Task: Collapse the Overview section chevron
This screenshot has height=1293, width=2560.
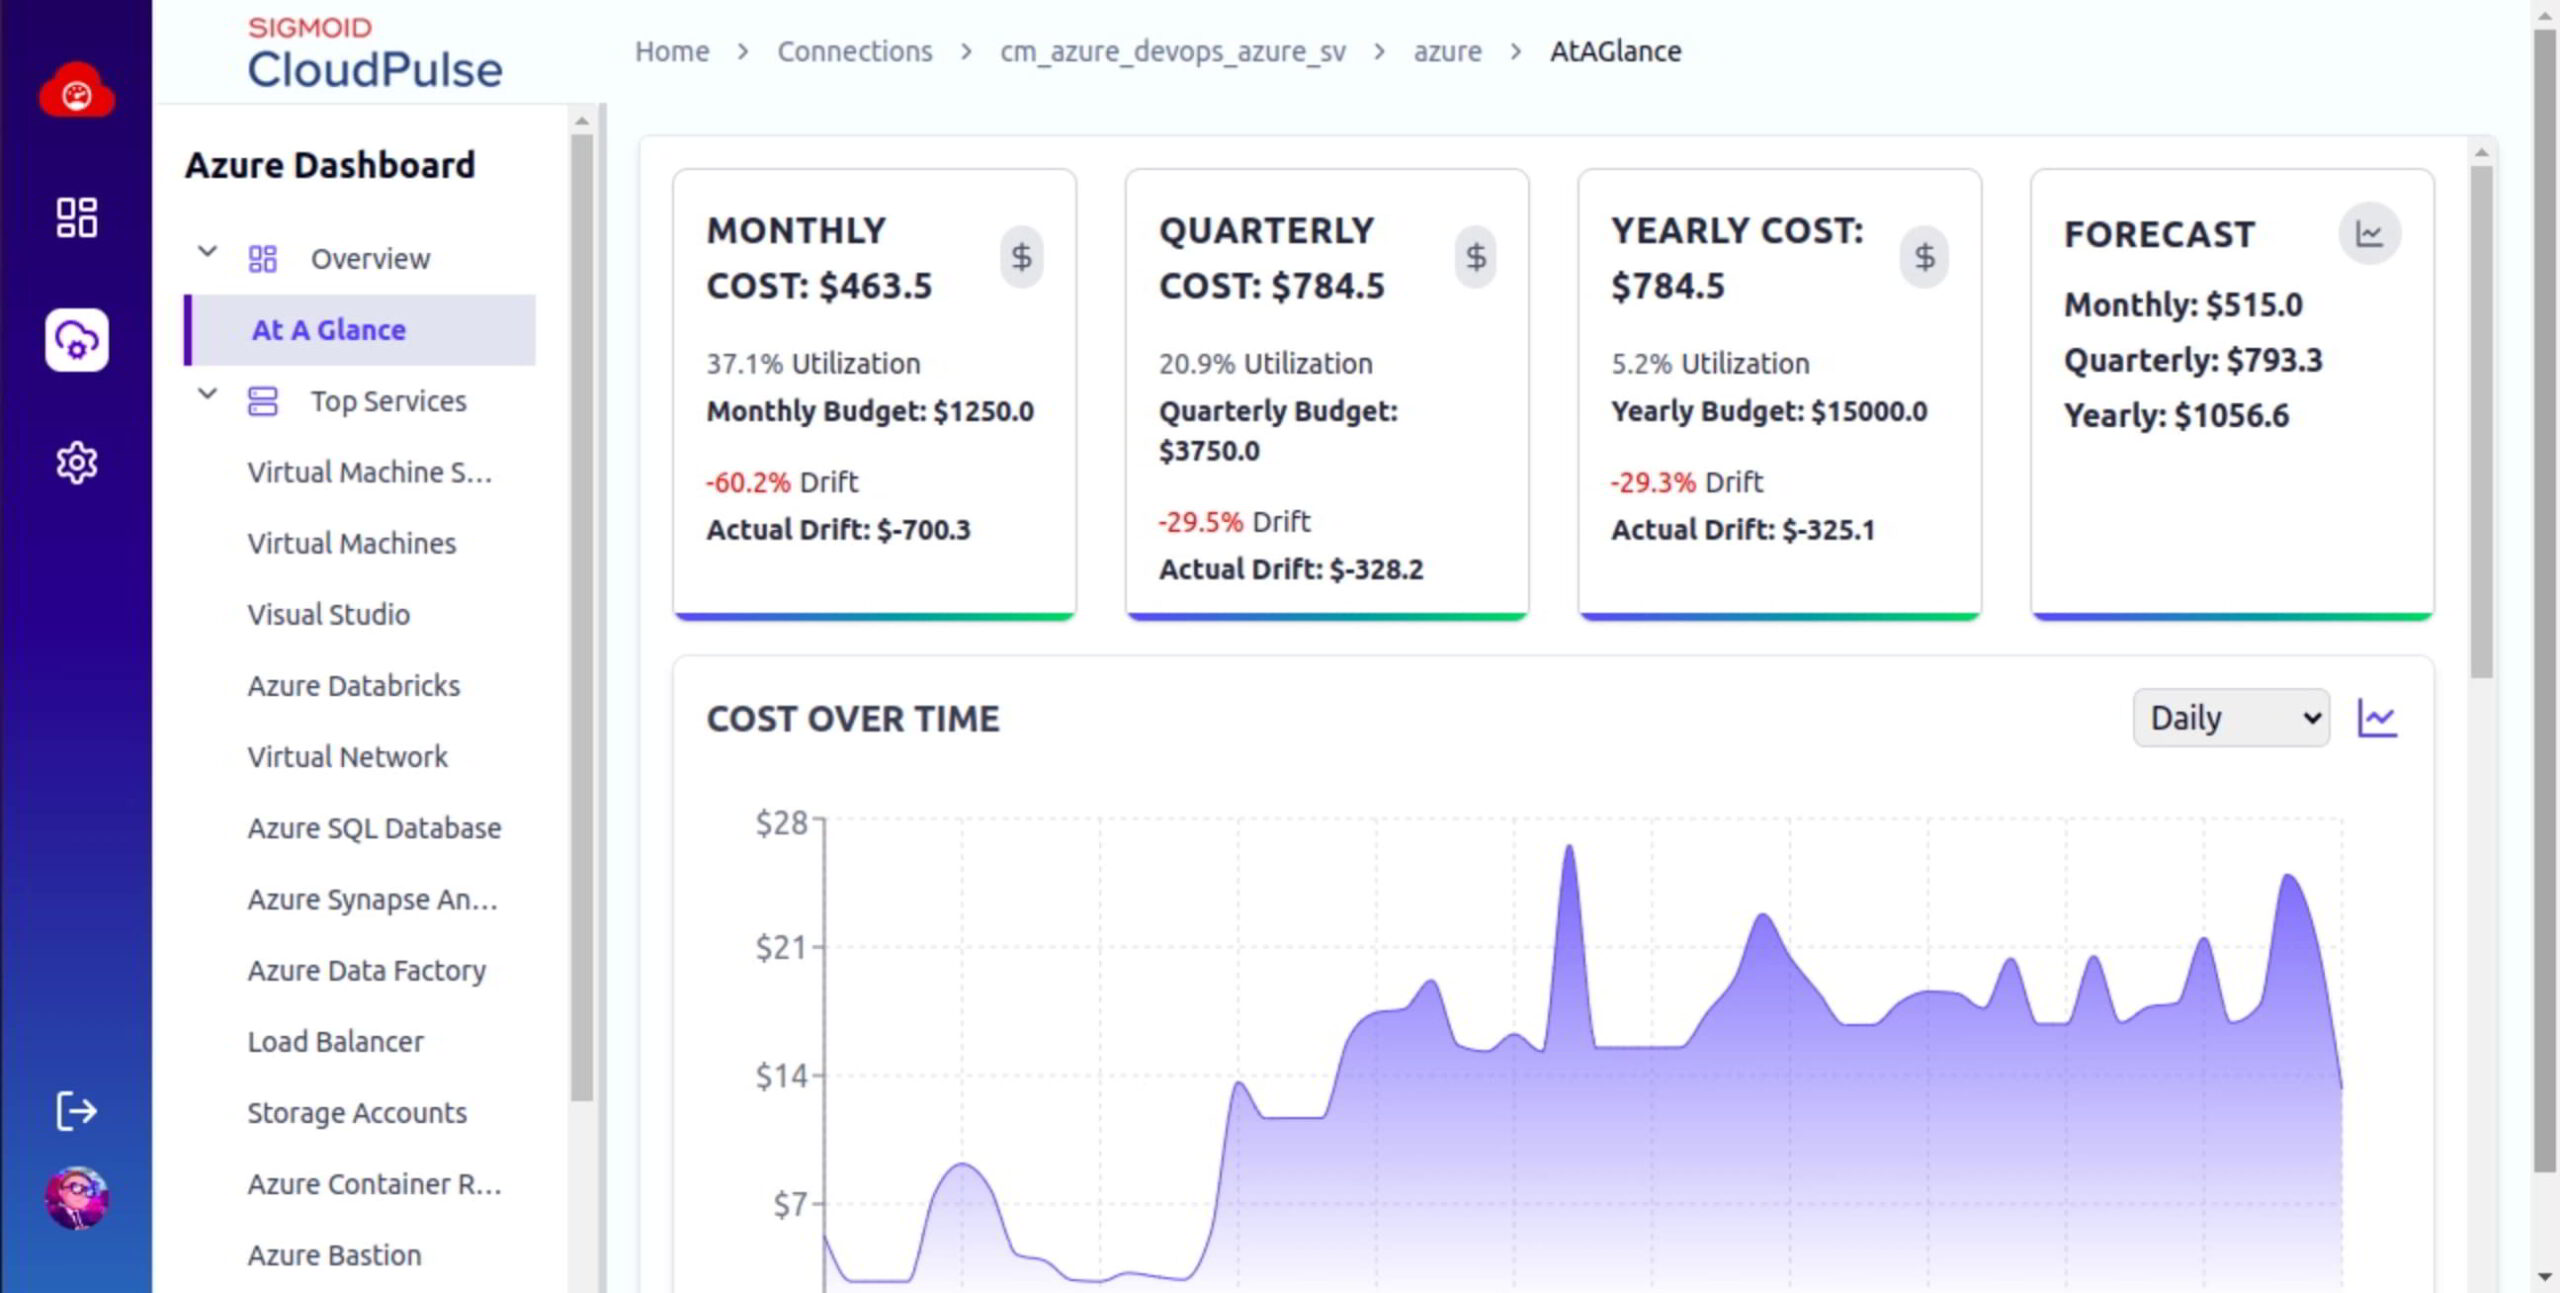Action: pos(207,252)
